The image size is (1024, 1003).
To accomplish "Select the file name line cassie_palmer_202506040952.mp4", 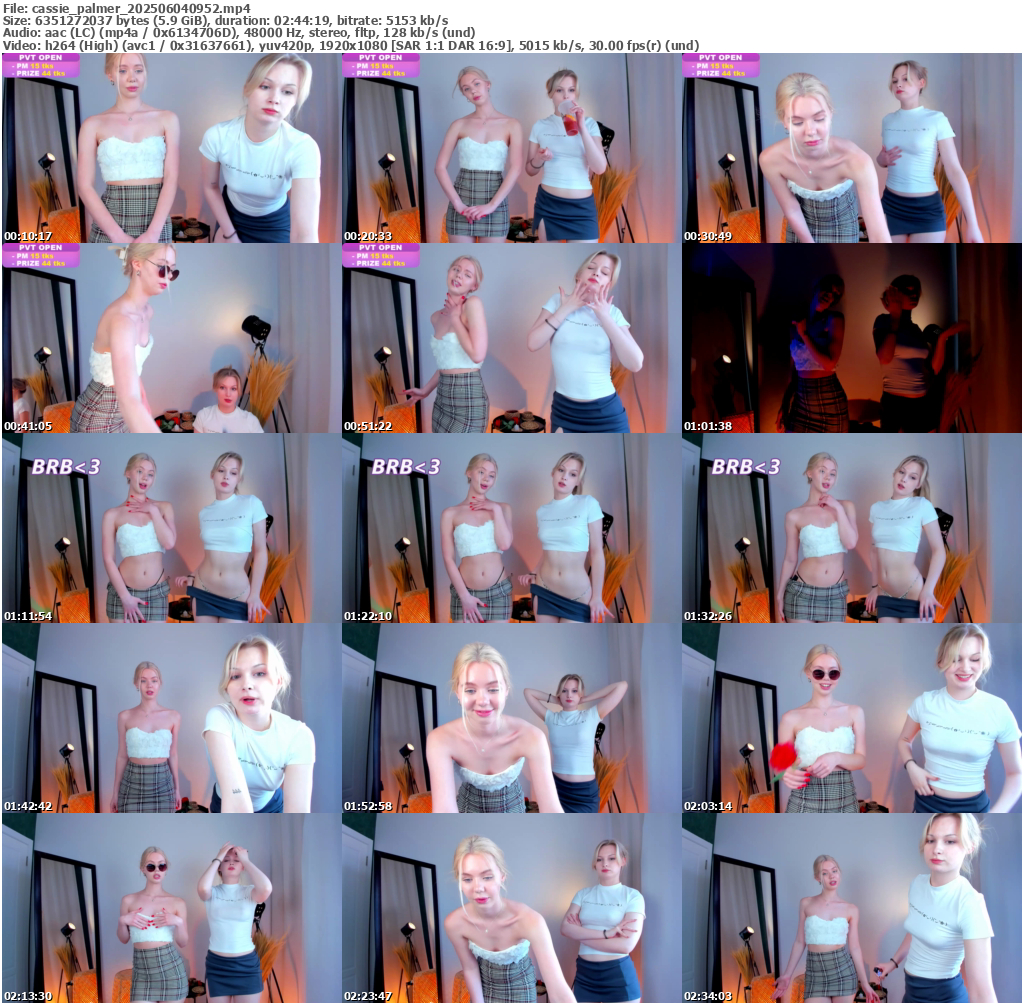I will pyautogui.click(x=127, y=8).
